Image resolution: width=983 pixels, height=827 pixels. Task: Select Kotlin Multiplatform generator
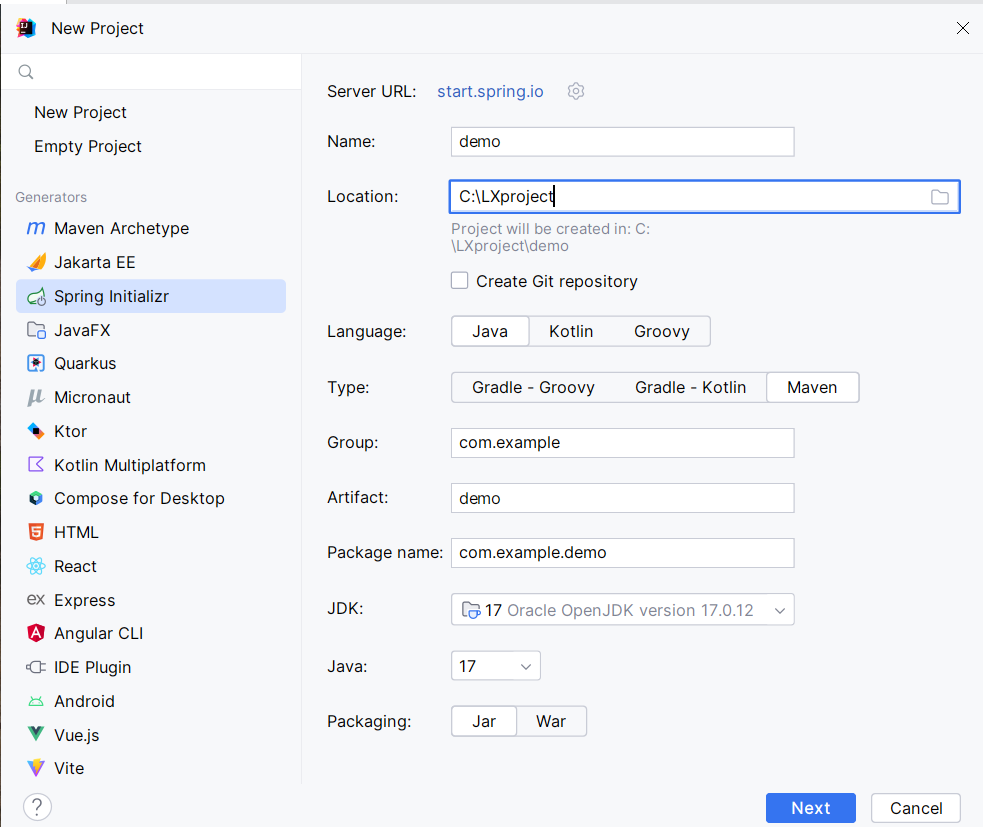coord(151,465)
